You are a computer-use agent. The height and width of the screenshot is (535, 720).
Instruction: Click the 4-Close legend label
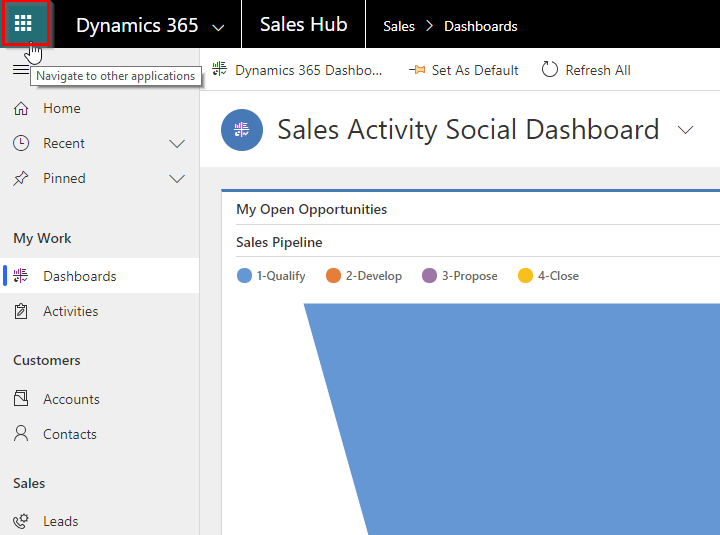558,276
